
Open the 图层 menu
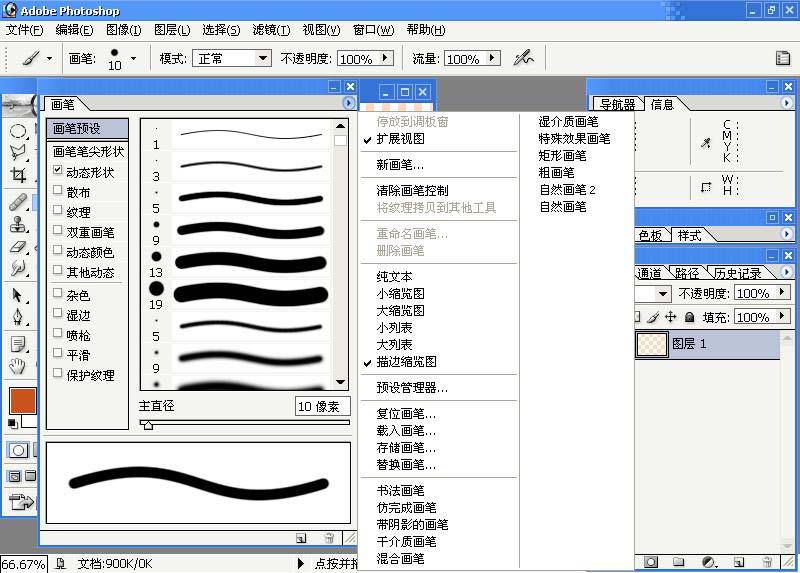172,30
